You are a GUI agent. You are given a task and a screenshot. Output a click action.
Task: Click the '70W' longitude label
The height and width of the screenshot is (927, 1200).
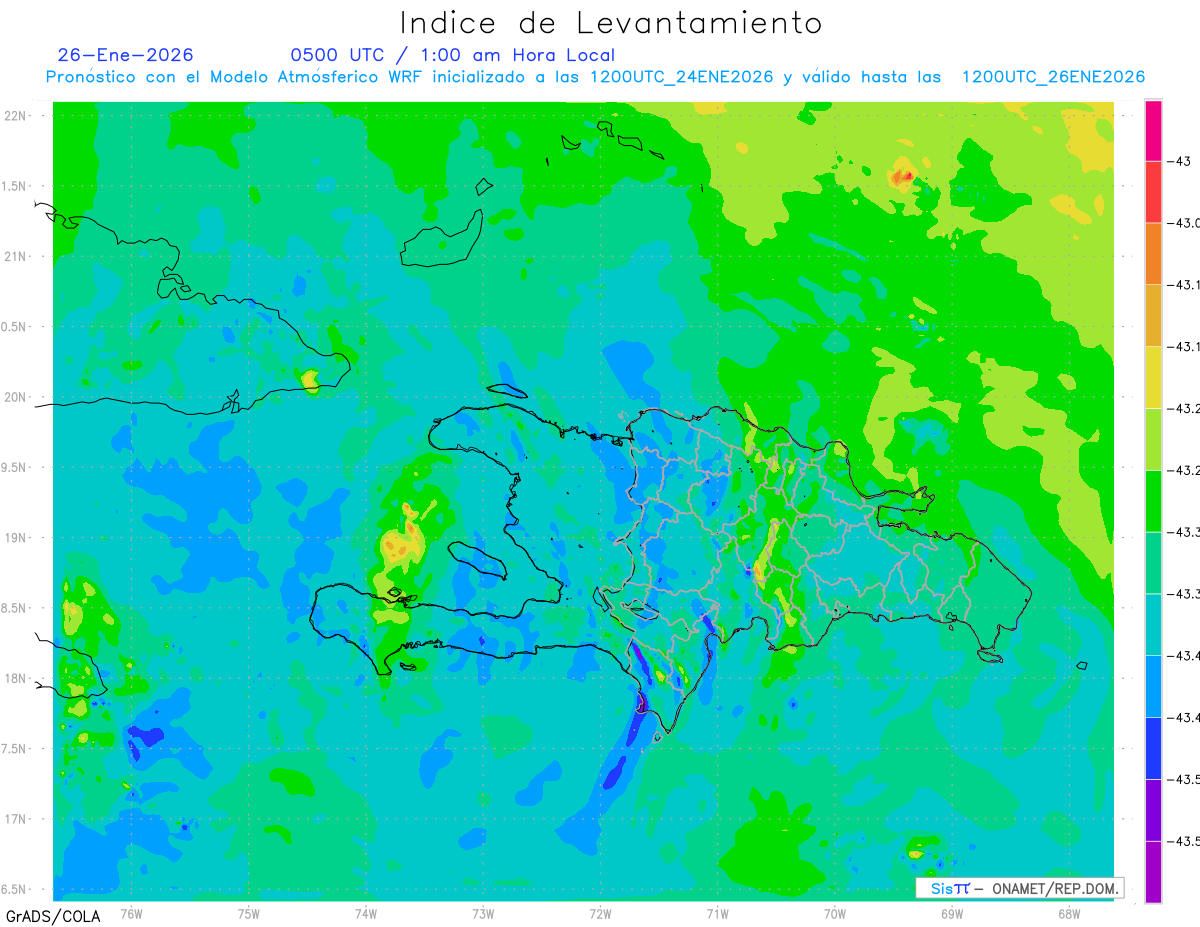pyautogui.click(x=835, y=913)
